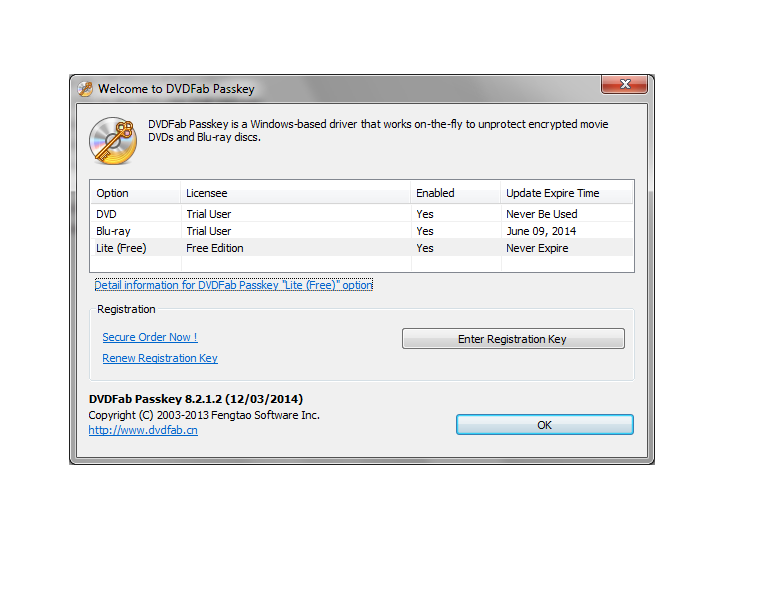Click the DVDFab Passkey title bar icon
Screen dimensions: 768x614
(85, 89)
